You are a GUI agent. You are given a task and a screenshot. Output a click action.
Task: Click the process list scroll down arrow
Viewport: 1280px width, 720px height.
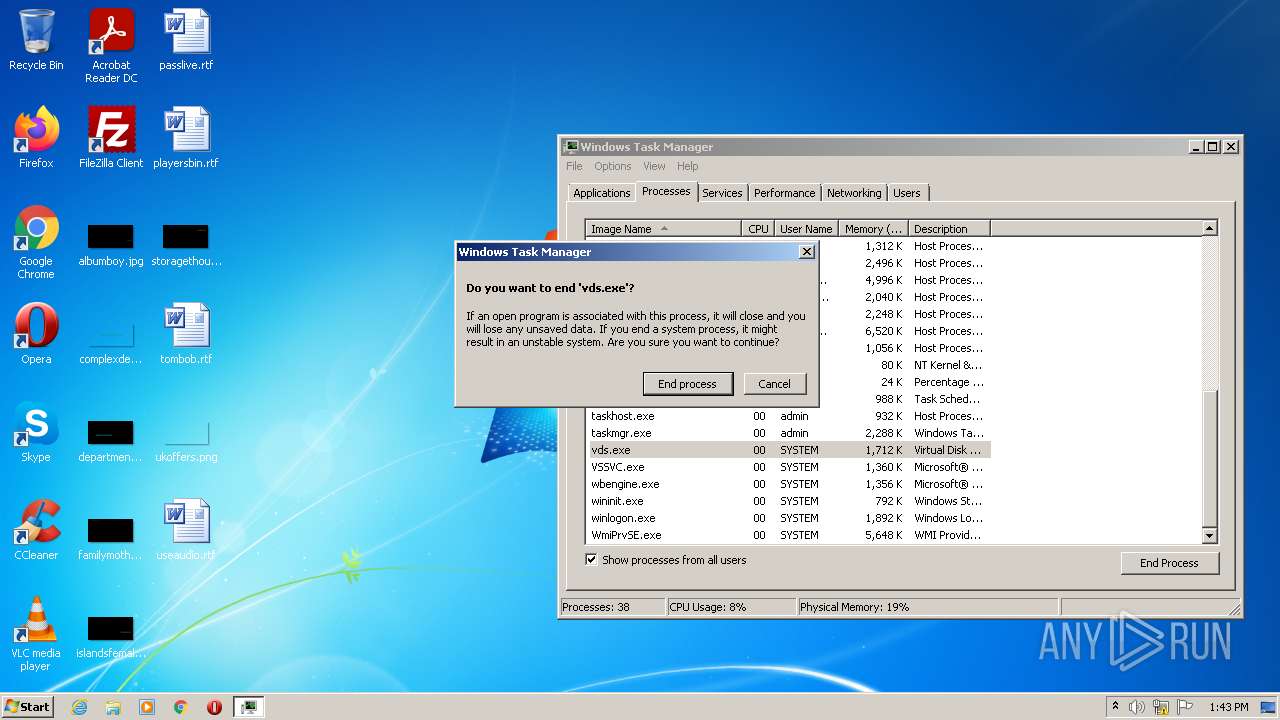tap(1209, 536)
